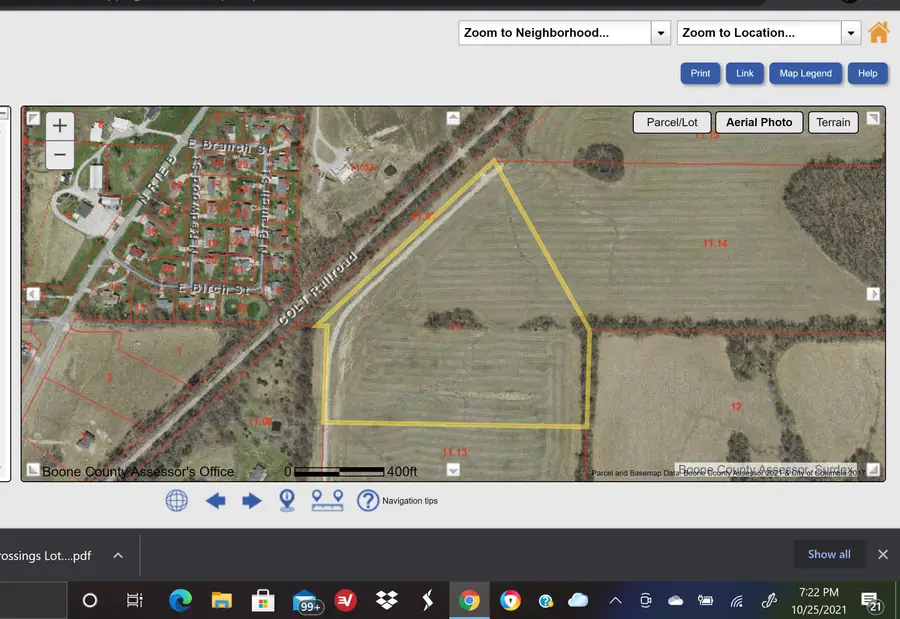Click the back navigation arrow below the map
900x619 pixels.
click(216, 500)
